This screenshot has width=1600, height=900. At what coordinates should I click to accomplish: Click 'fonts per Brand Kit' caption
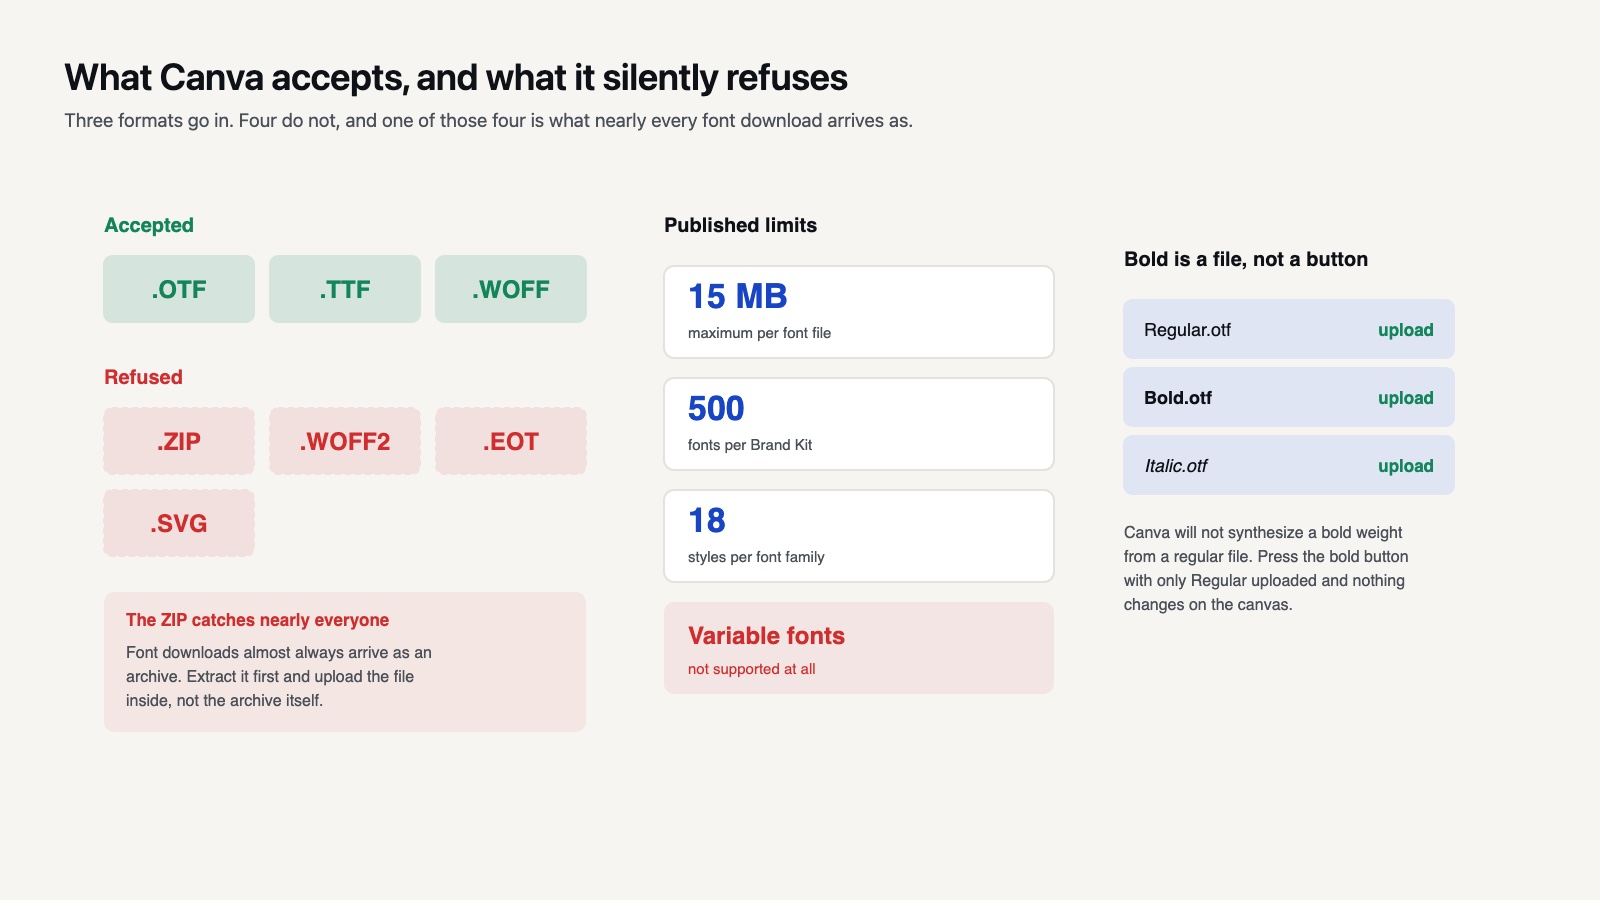coord(750,445)
